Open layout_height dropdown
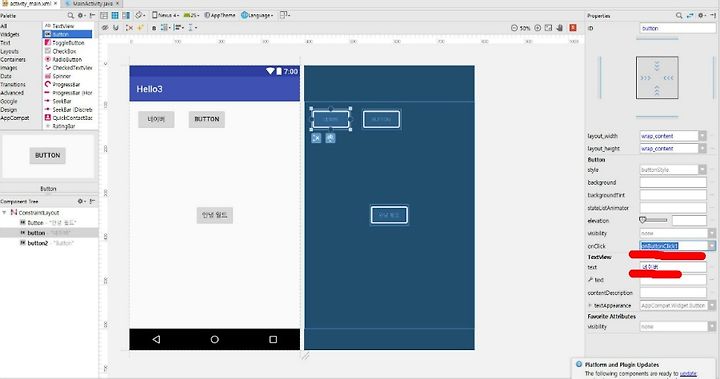 [x=703, y=148]
